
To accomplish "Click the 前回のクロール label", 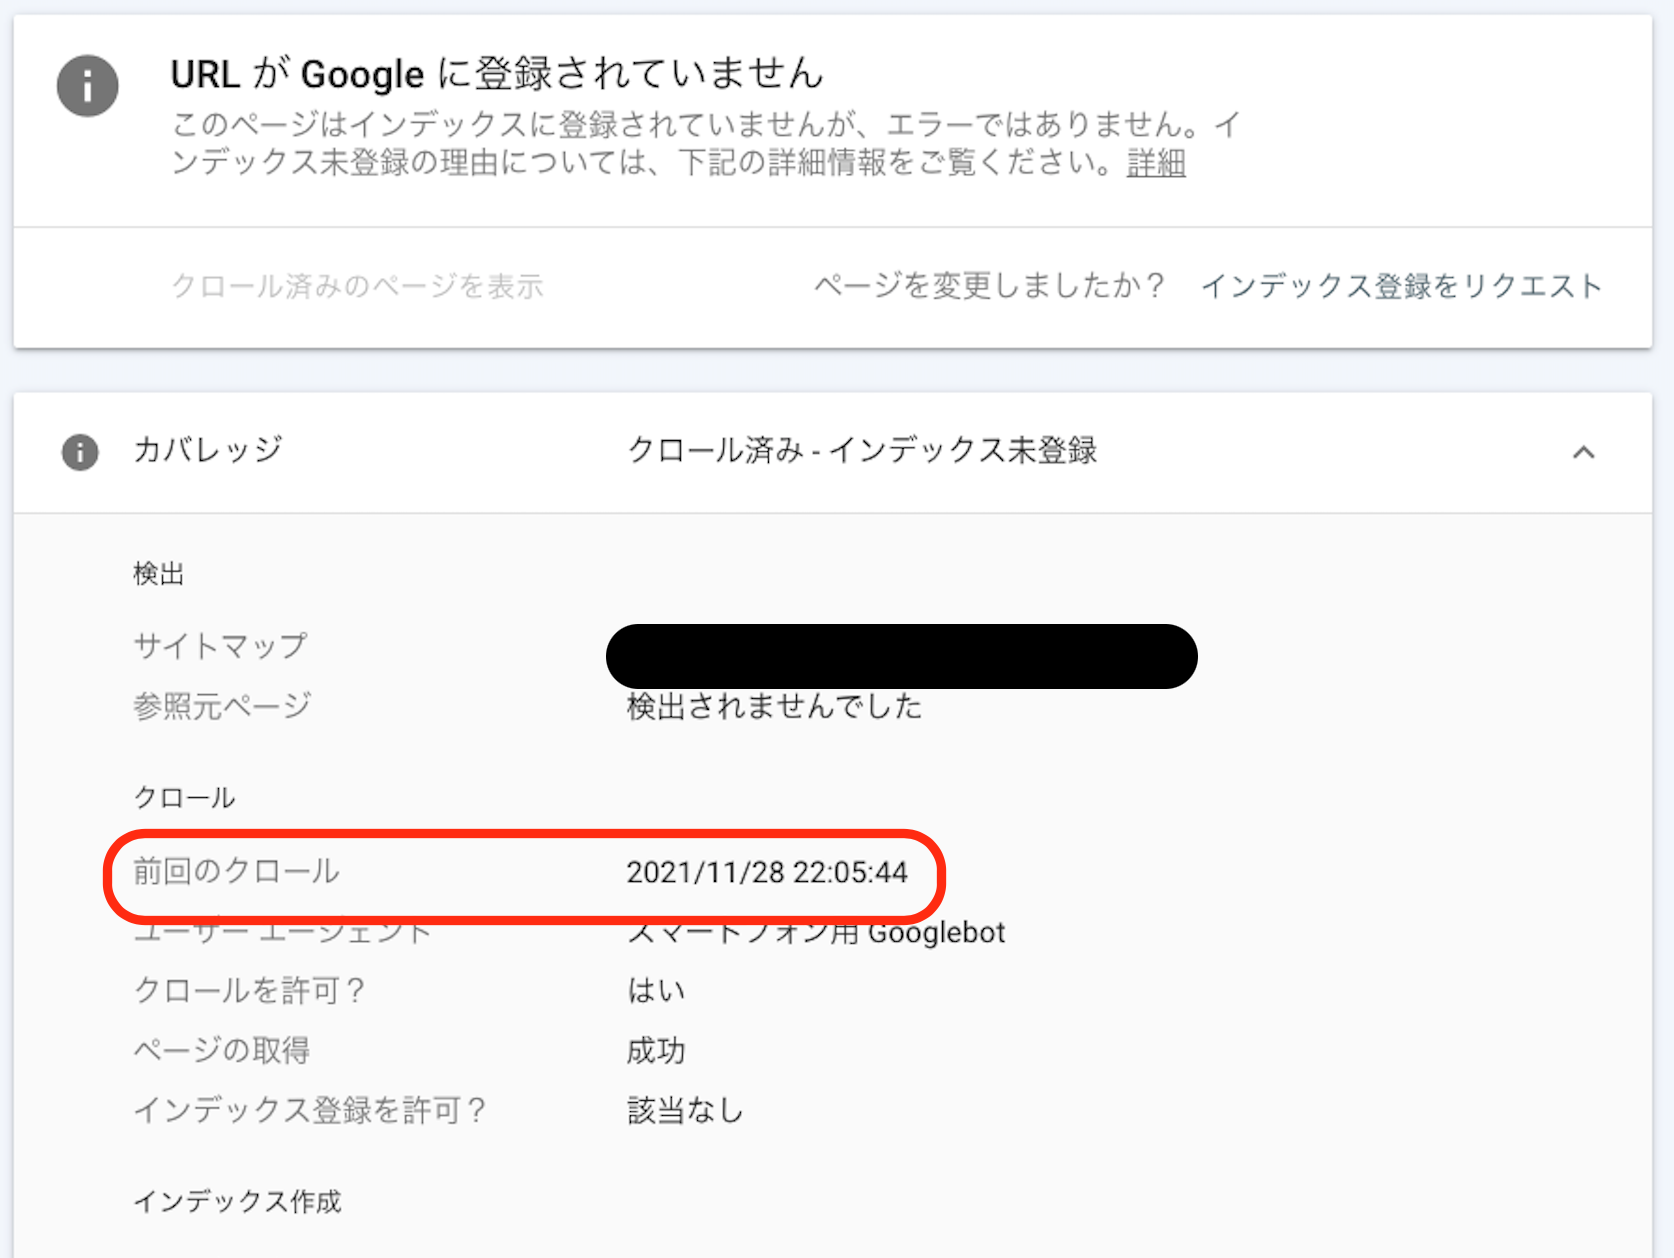I will (237, 871).
